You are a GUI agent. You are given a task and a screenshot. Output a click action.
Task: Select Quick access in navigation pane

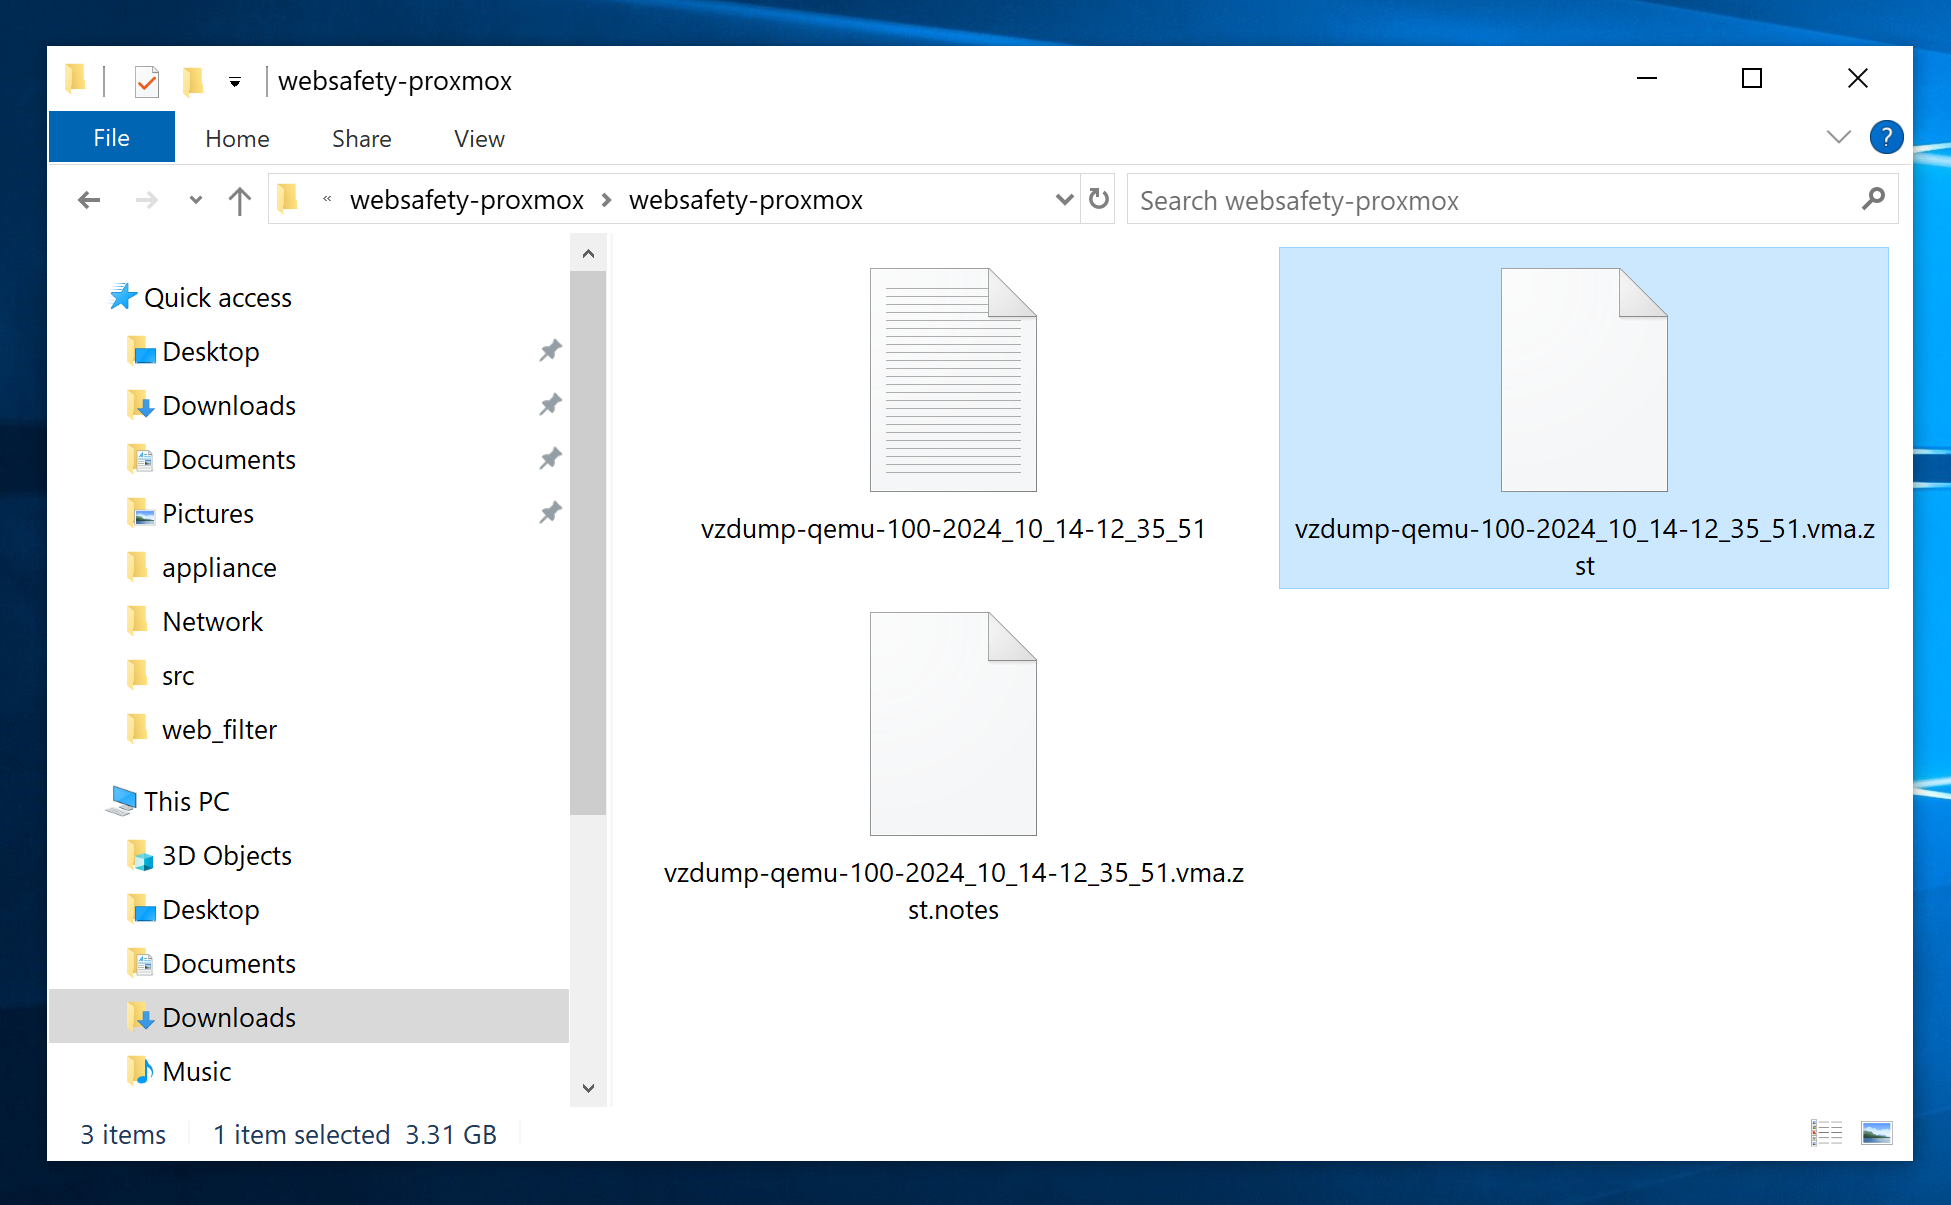coord(217,298)
